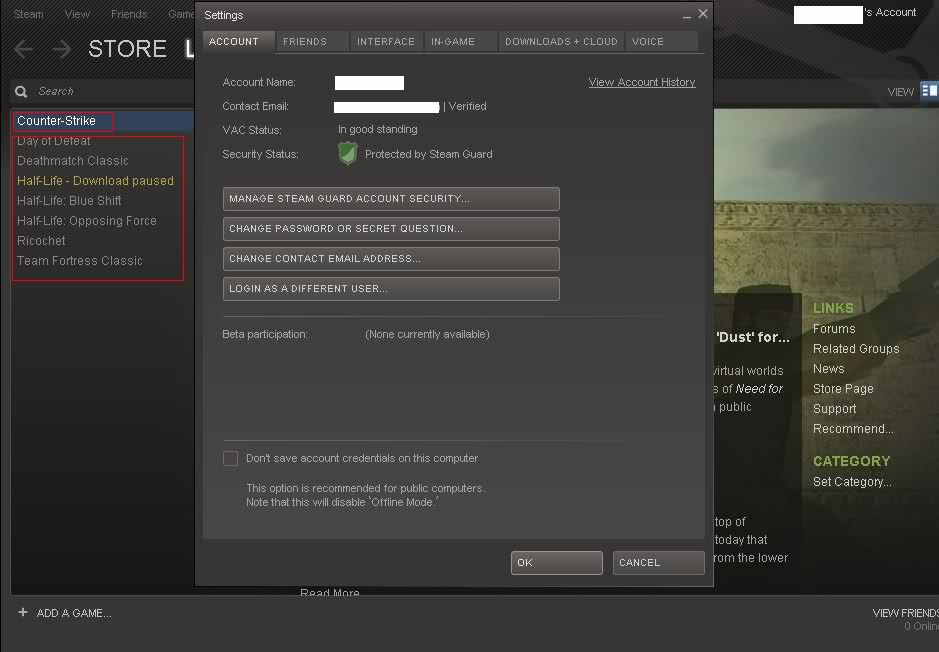The width and height of the screenshot is (939, 652).
Task: Open the Downloads + Cloud tab
Action: point(561,41)
